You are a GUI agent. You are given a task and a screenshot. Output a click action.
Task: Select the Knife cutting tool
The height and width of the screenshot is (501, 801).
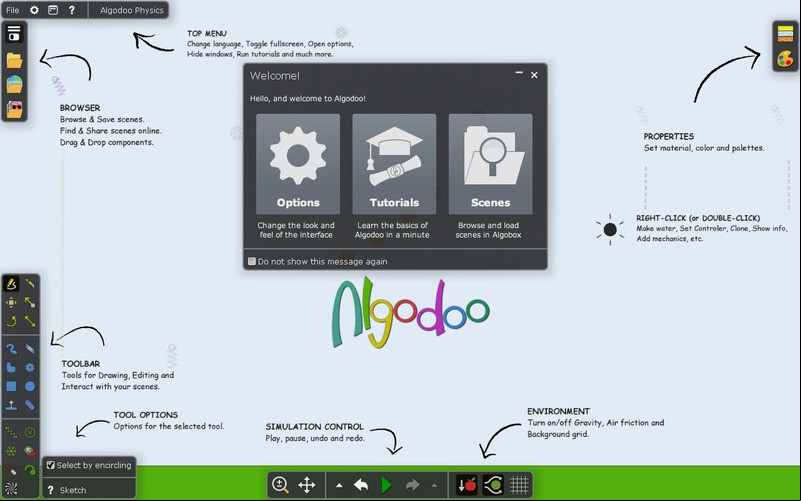(30, 349)
